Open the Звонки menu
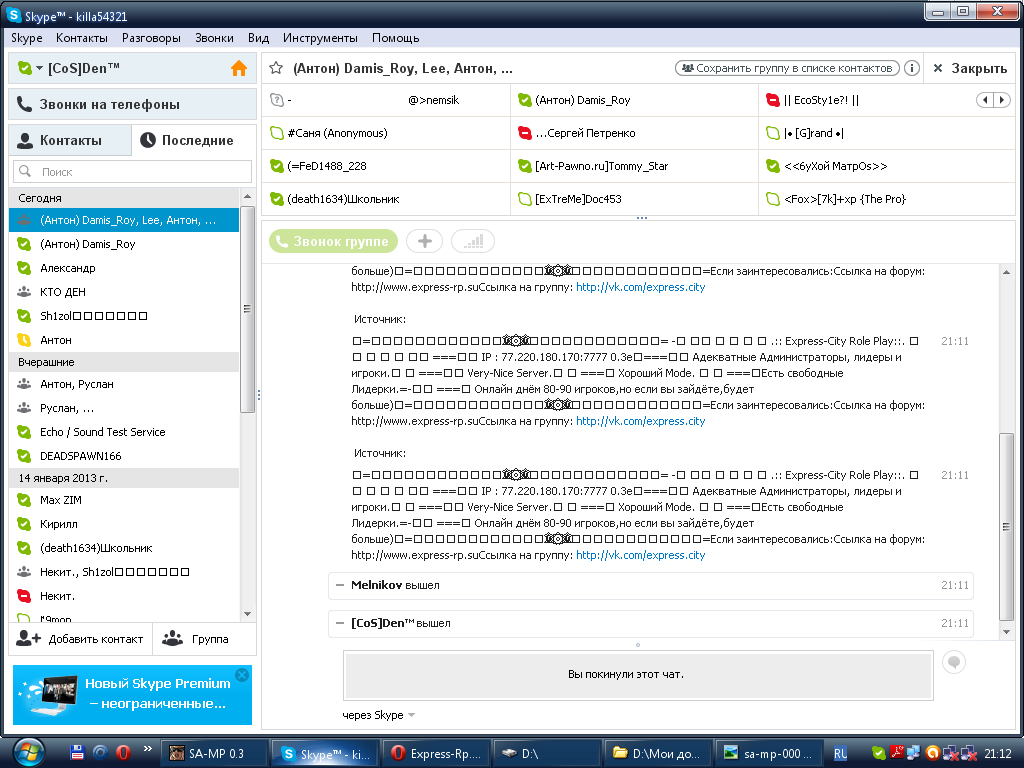The width and height of the screenshot is (1024, 768). pyautogui.click(x=214, y=38)
